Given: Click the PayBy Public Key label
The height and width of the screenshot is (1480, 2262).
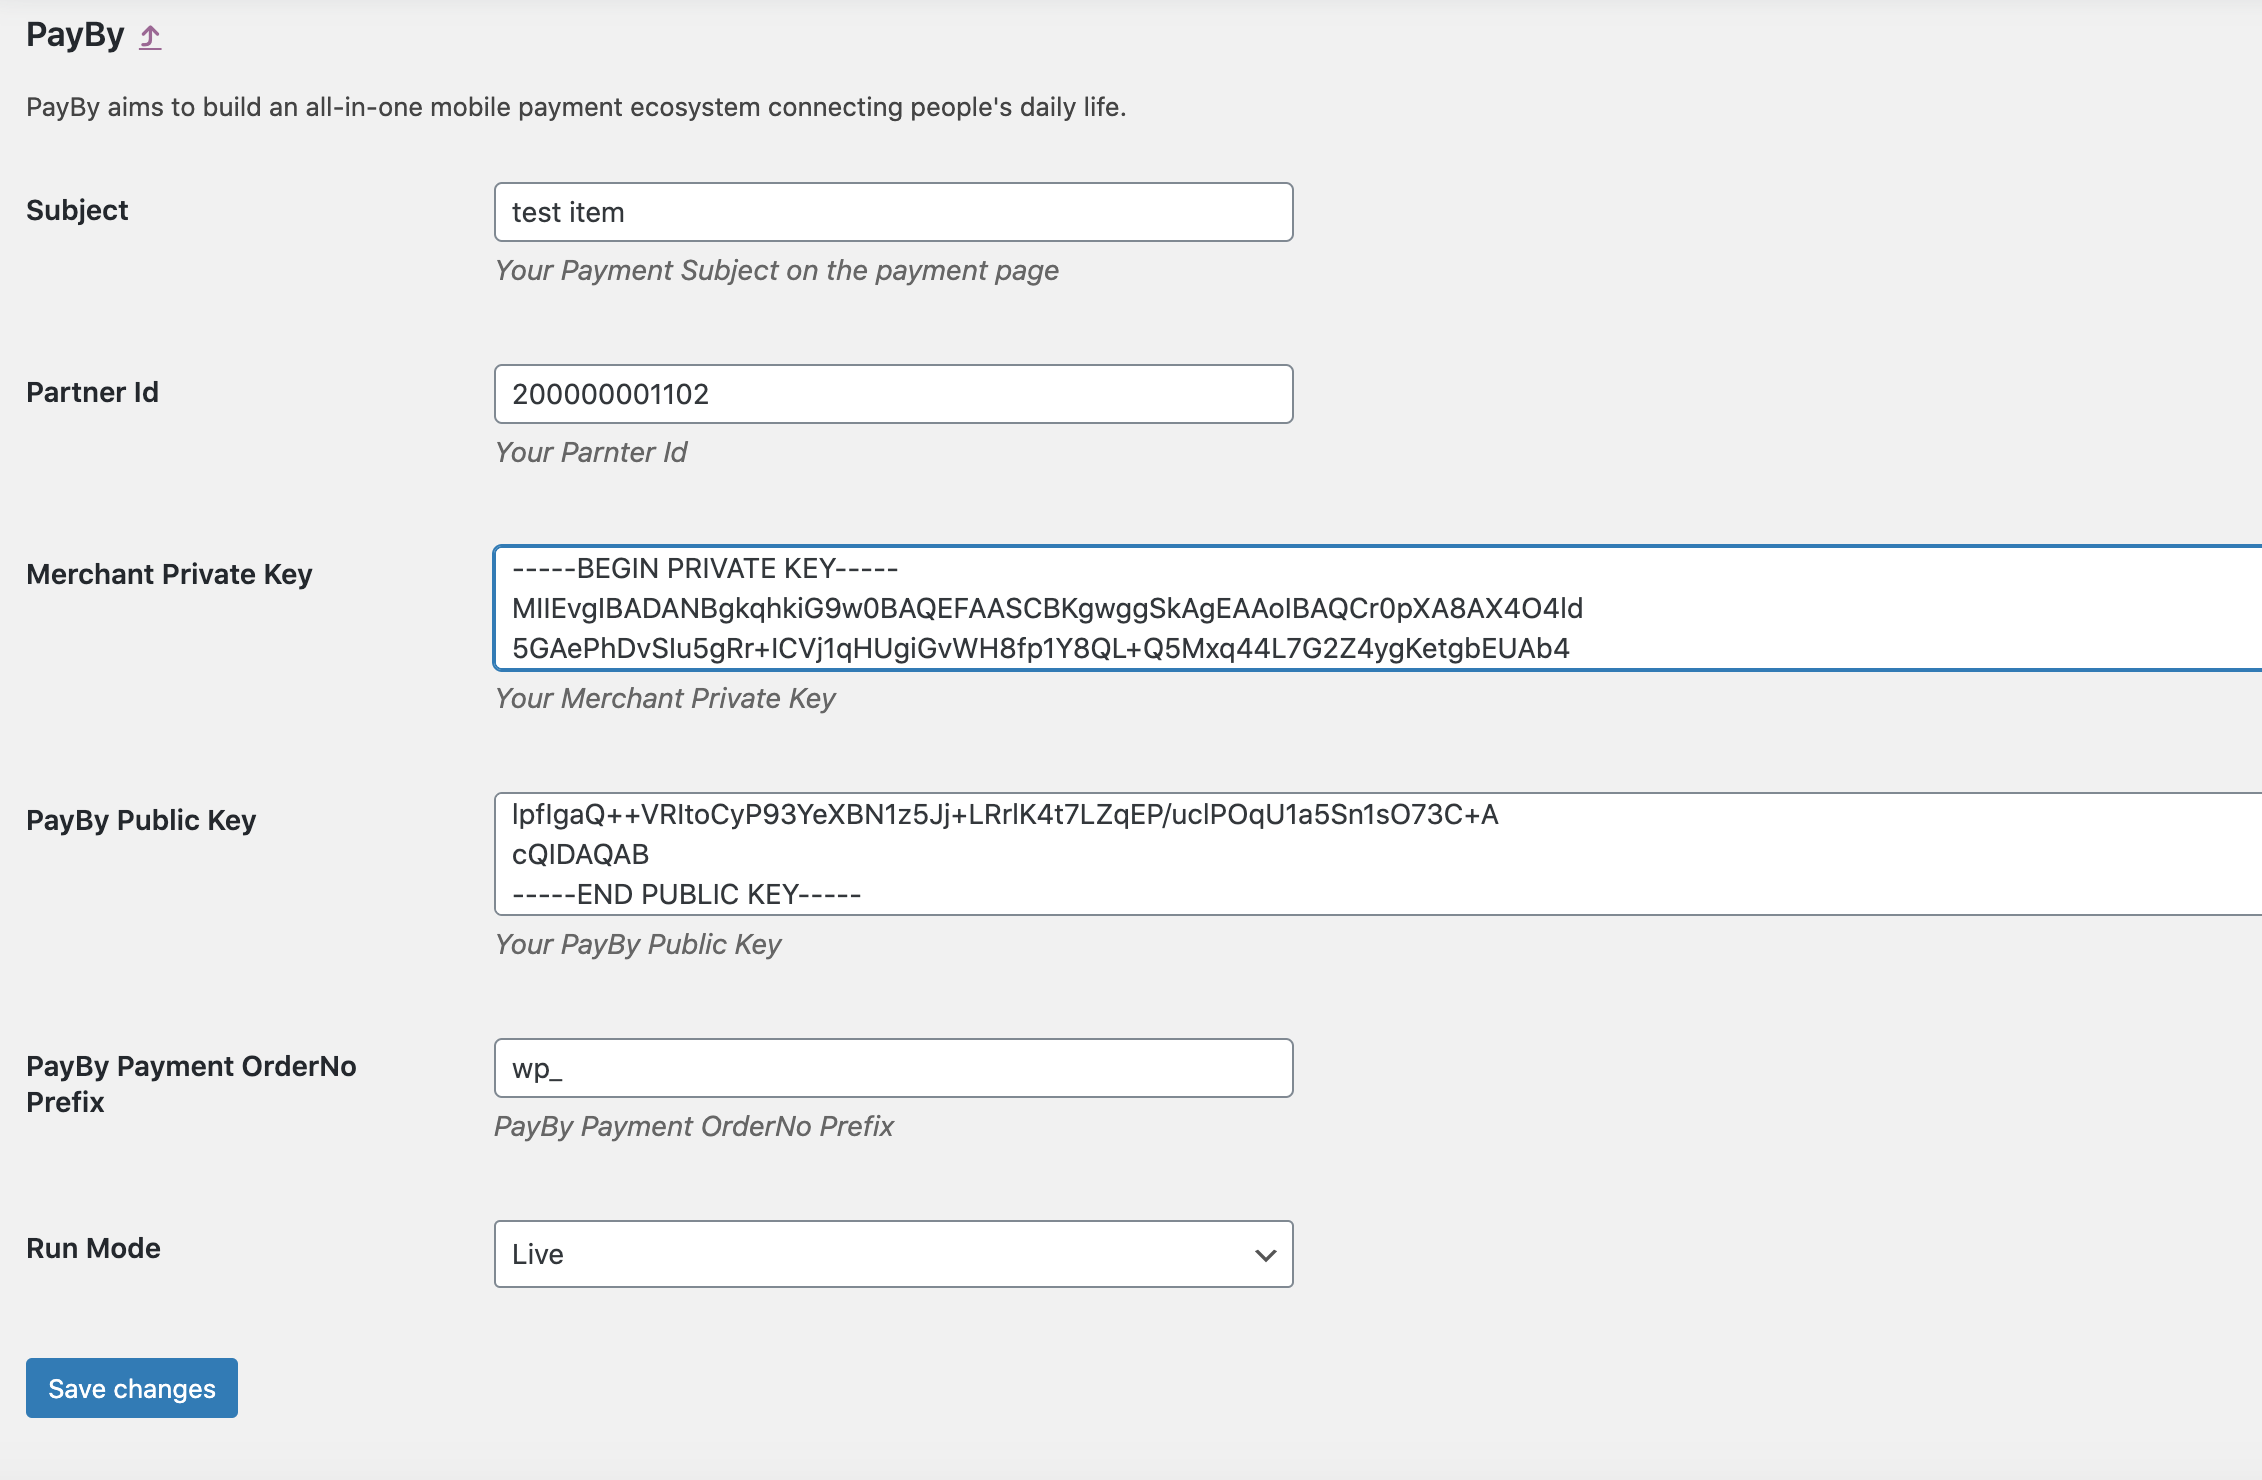Looking at the screenshot, I should tap(141, 820).
